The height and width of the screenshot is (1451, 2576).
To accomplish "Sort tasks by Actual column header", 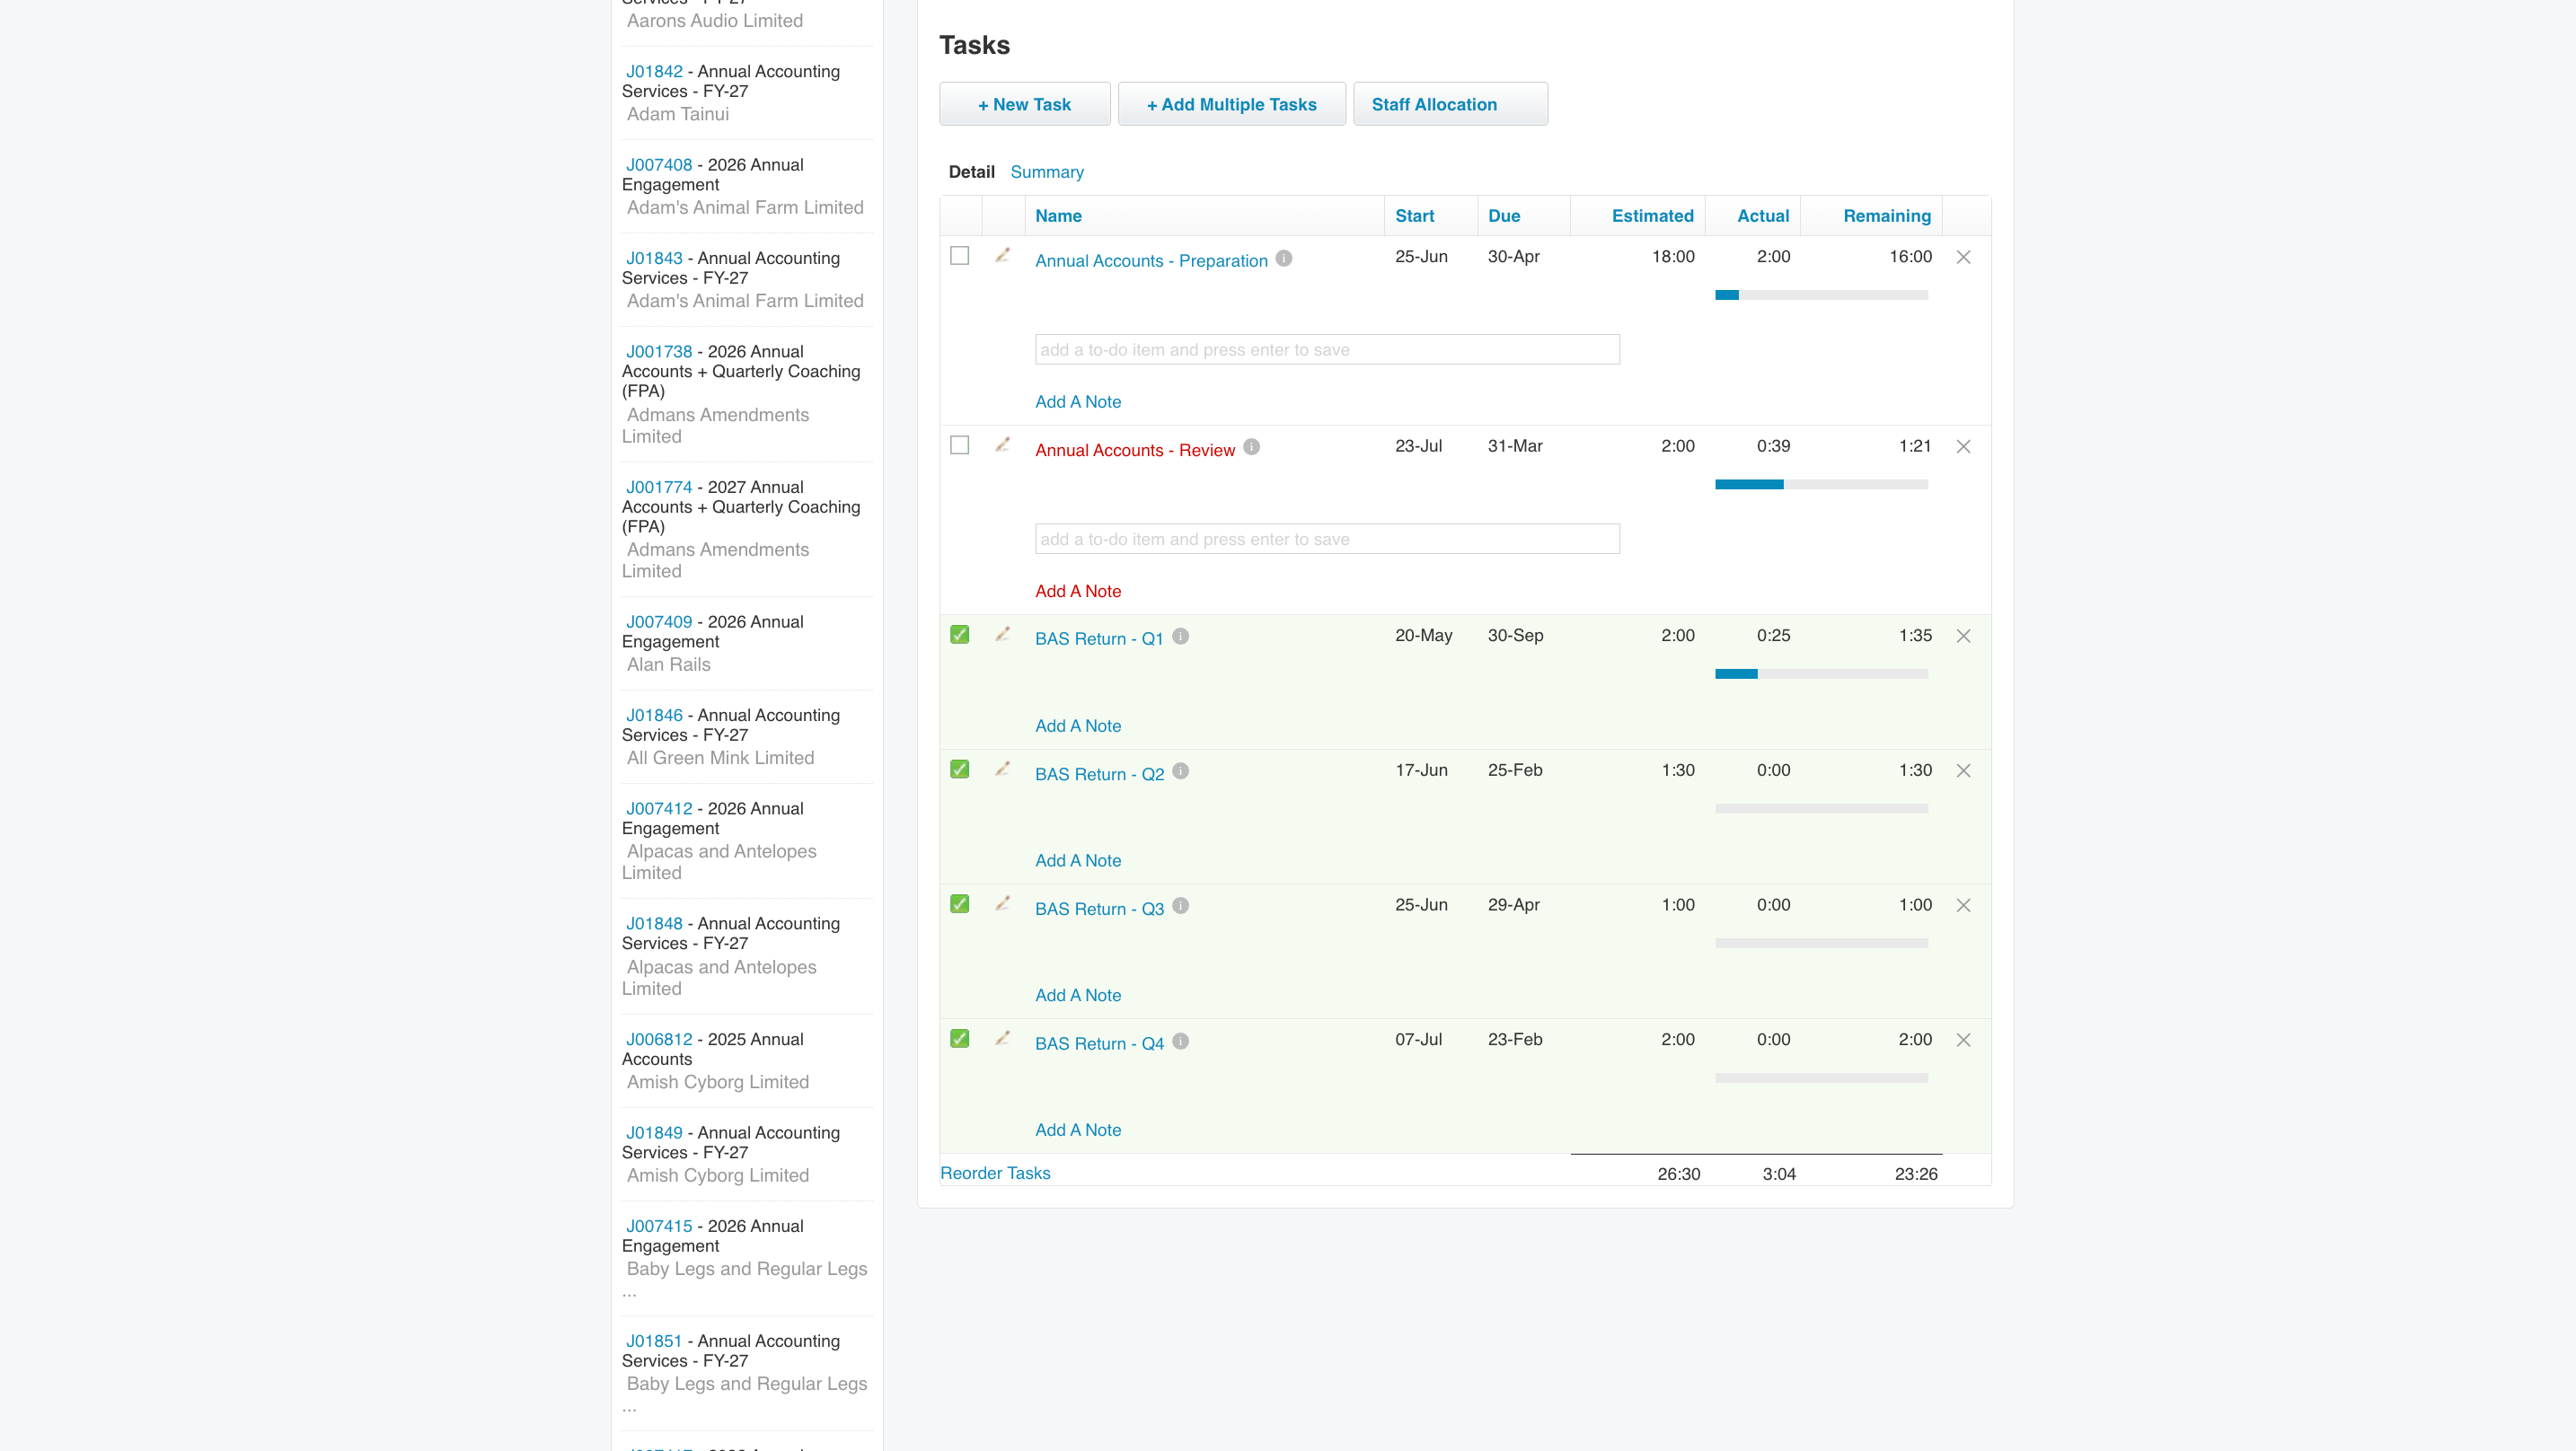I will (1763, 216).
